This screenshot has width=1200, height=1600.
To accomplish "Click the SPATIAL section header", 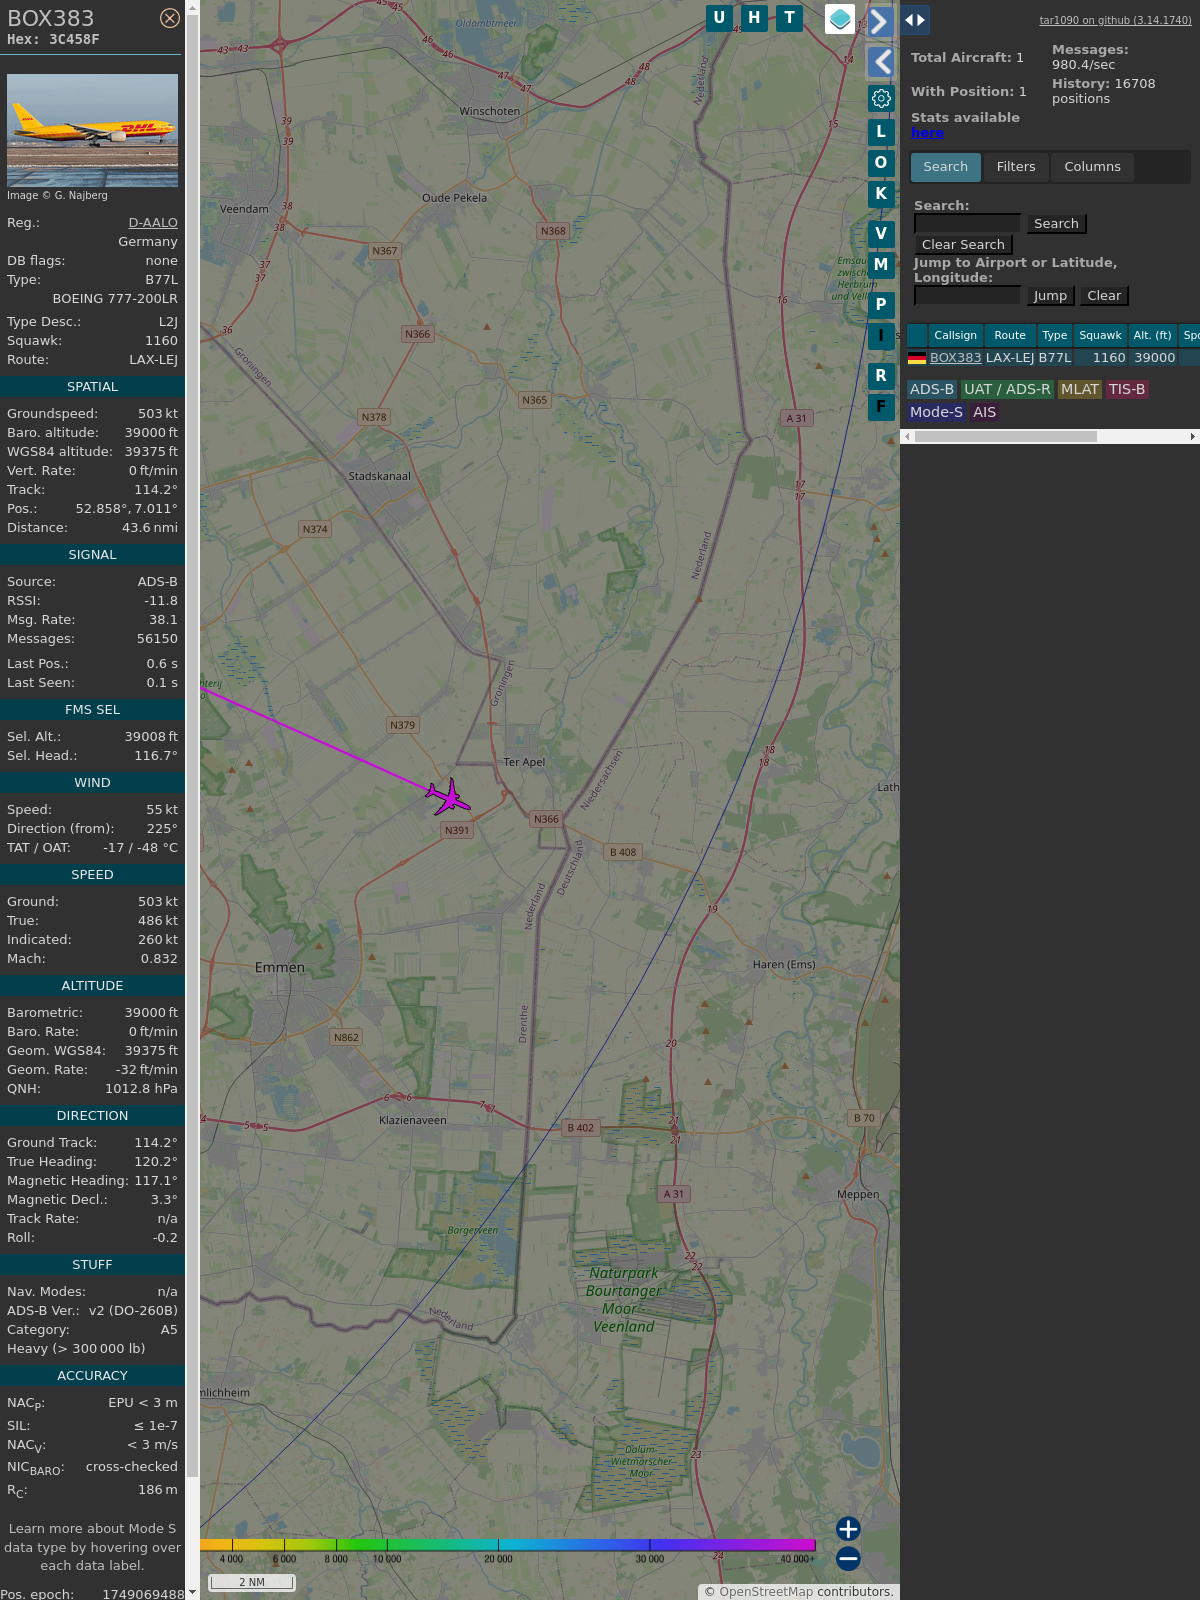I will 92,387.
